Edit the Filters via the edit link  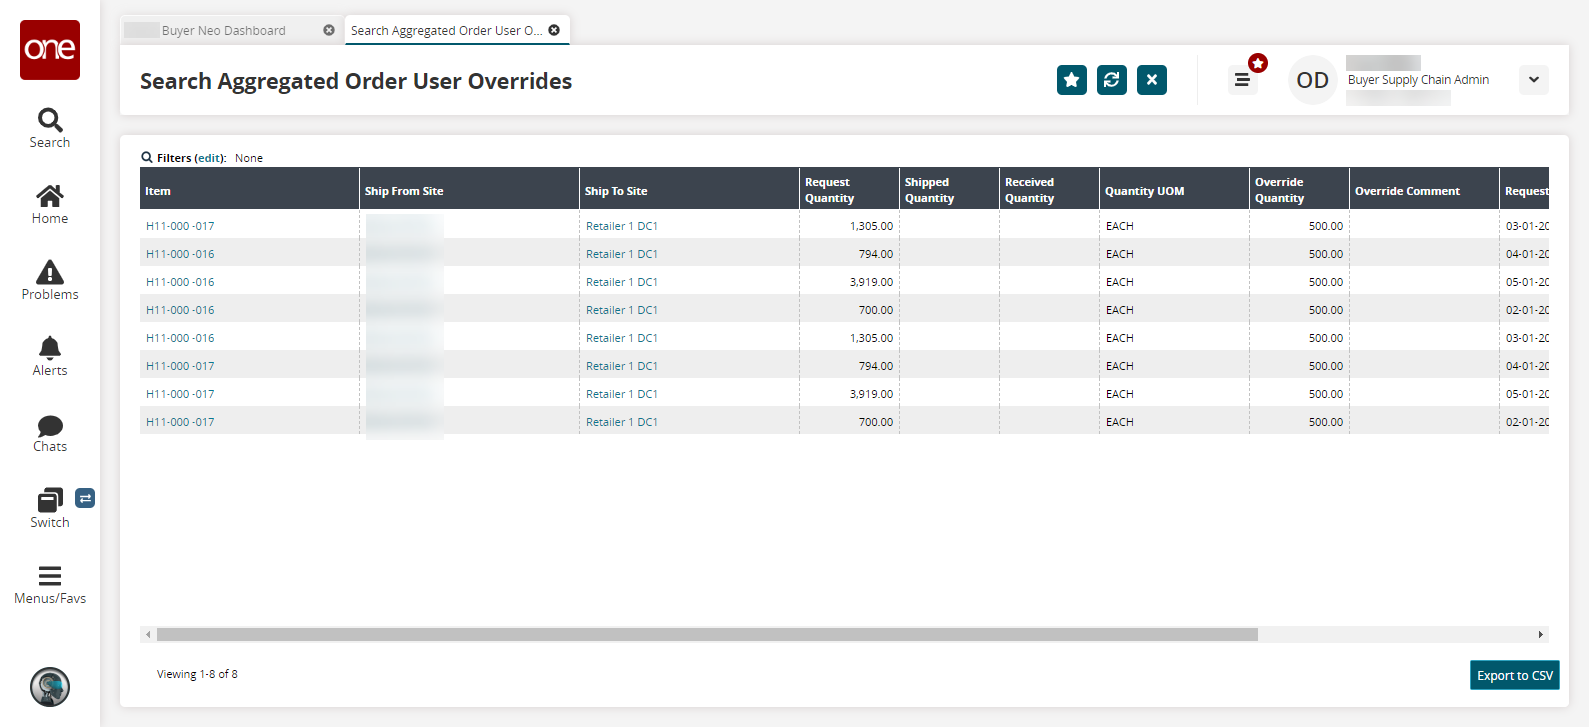point(210,158)
